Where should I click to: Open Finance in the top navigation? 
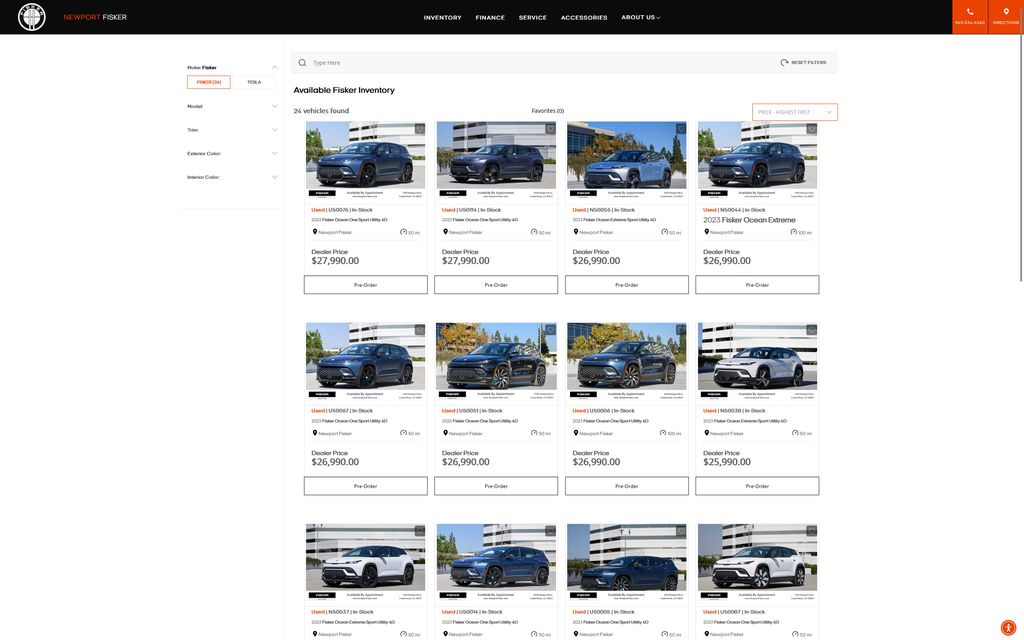(x=490, y=18)
